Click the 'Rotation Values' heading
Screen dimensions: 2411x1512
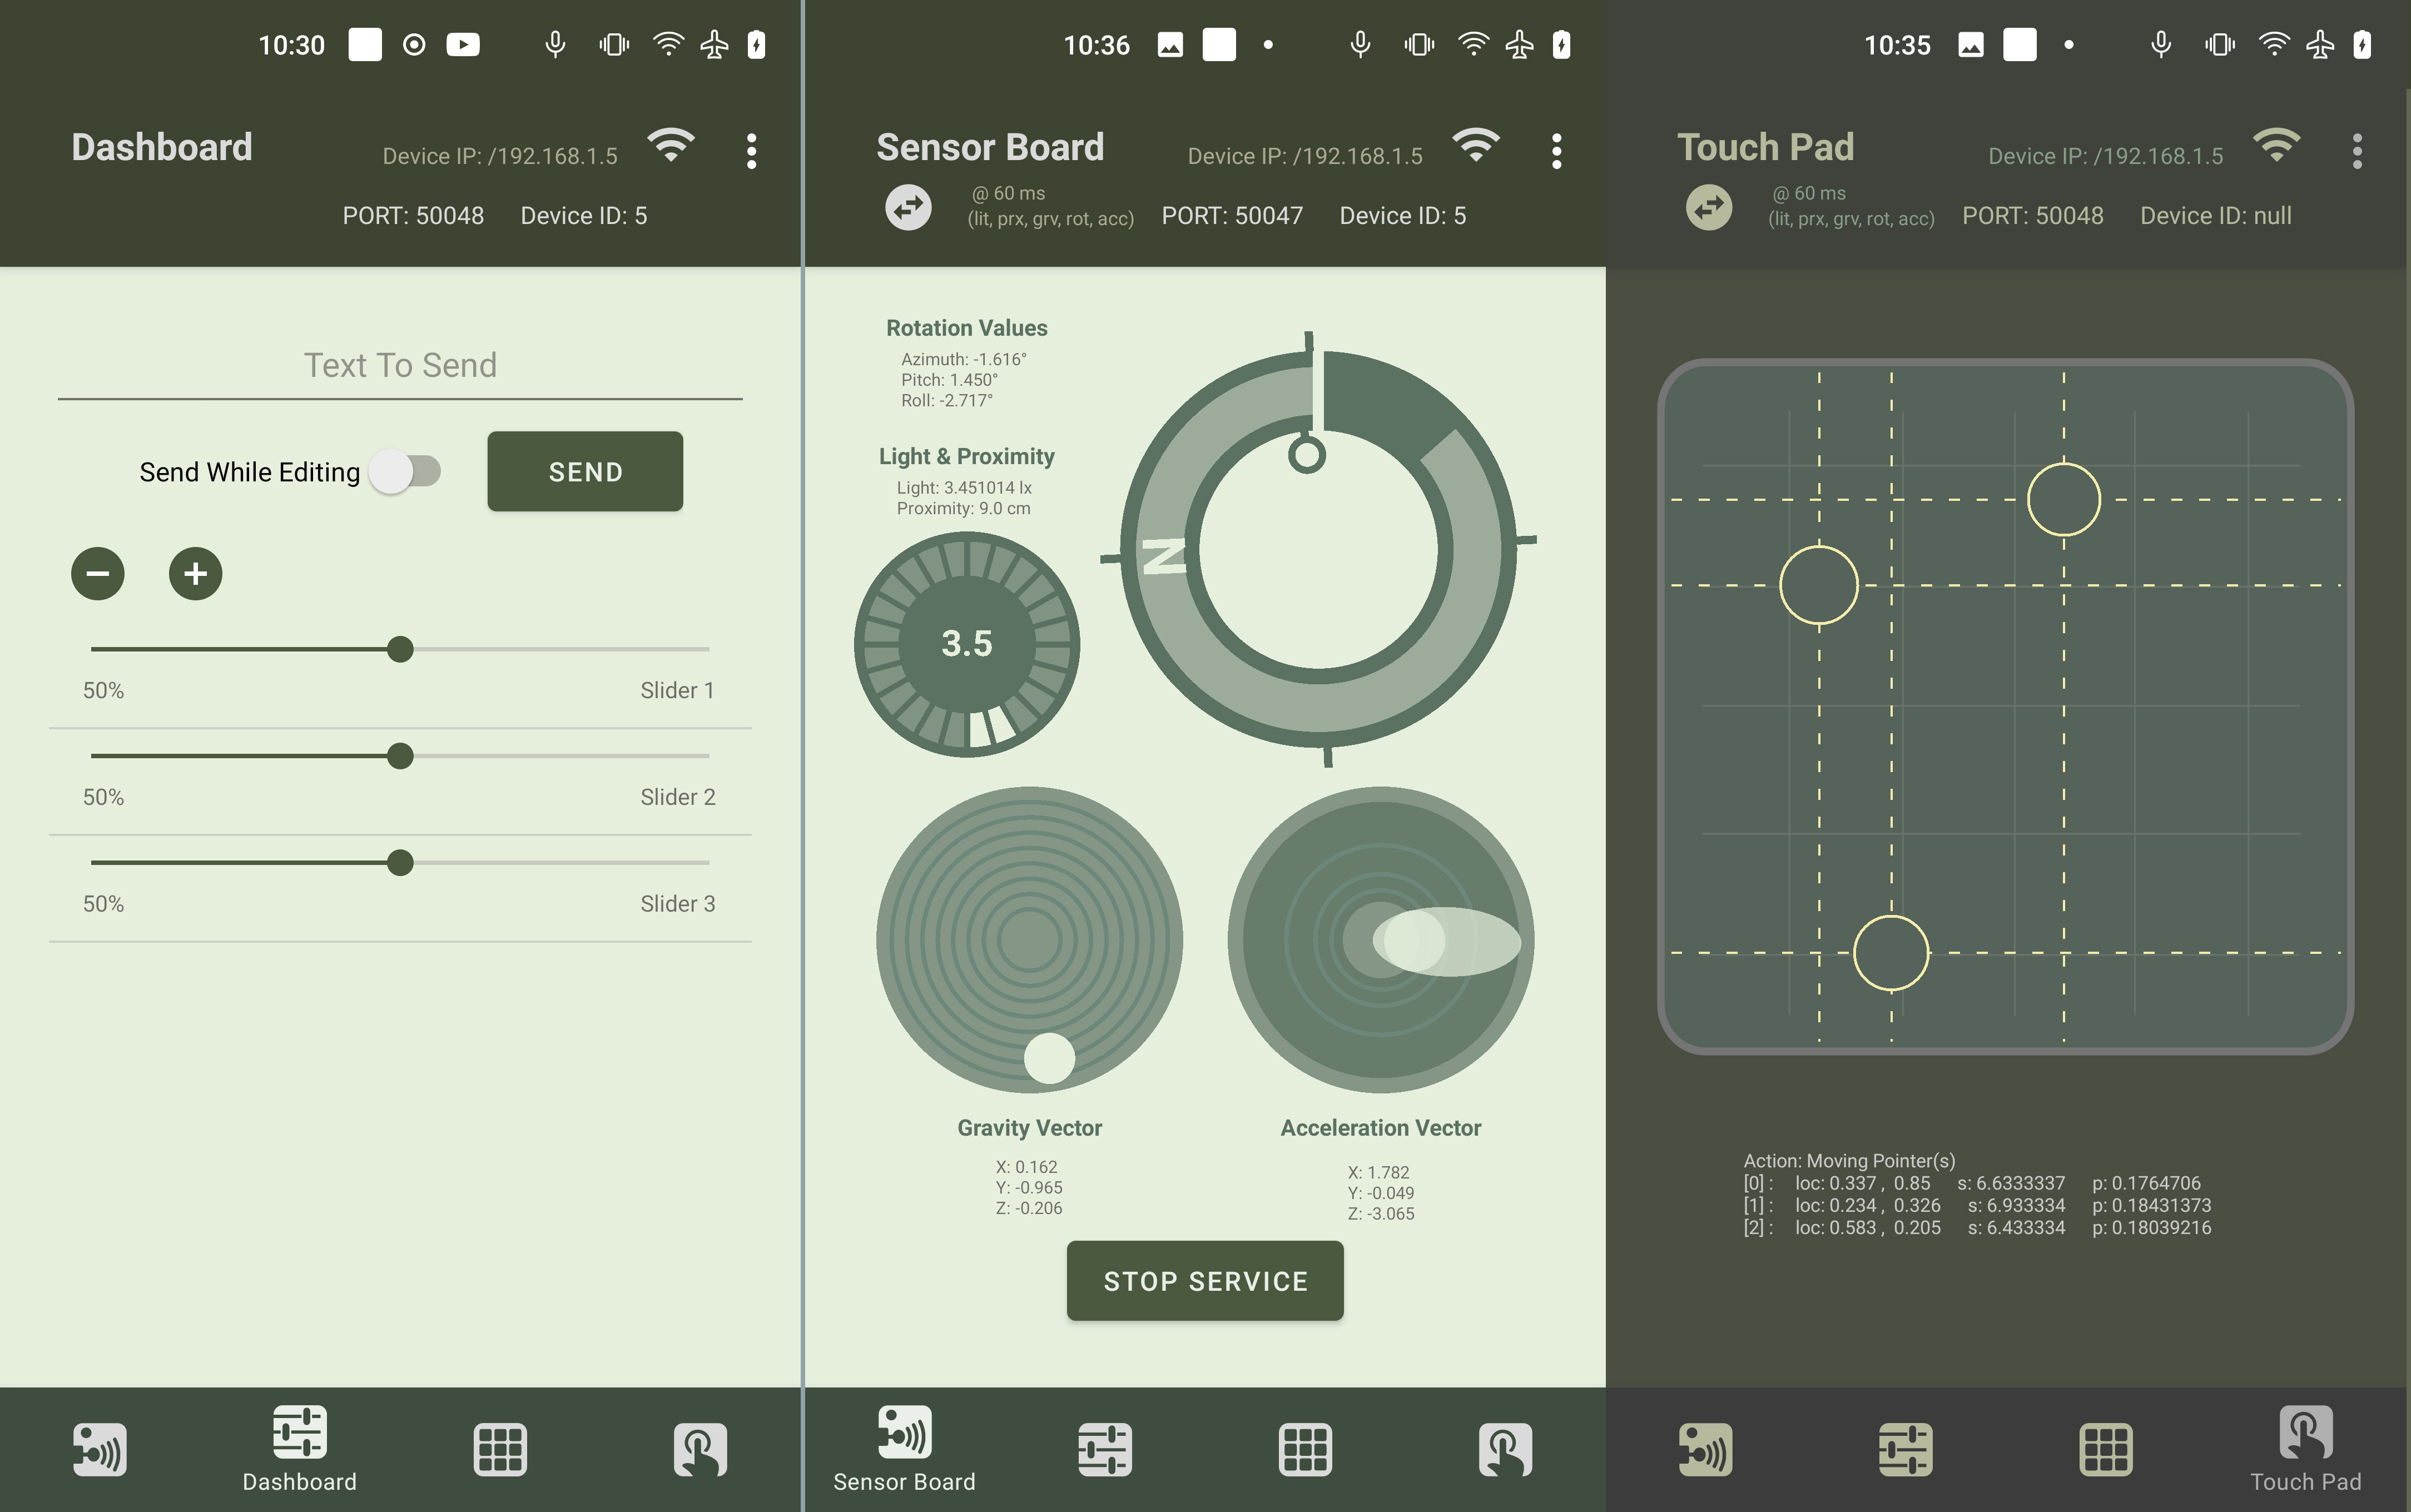click(x=967, y=328)
